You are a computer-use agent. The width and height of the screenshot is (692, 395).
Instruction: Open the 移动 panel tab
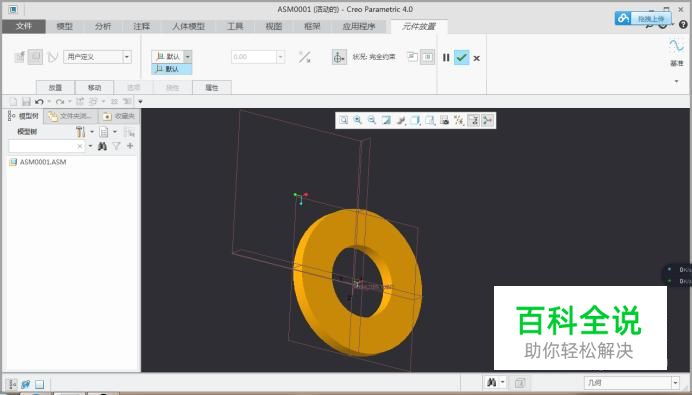pos(94,87)
